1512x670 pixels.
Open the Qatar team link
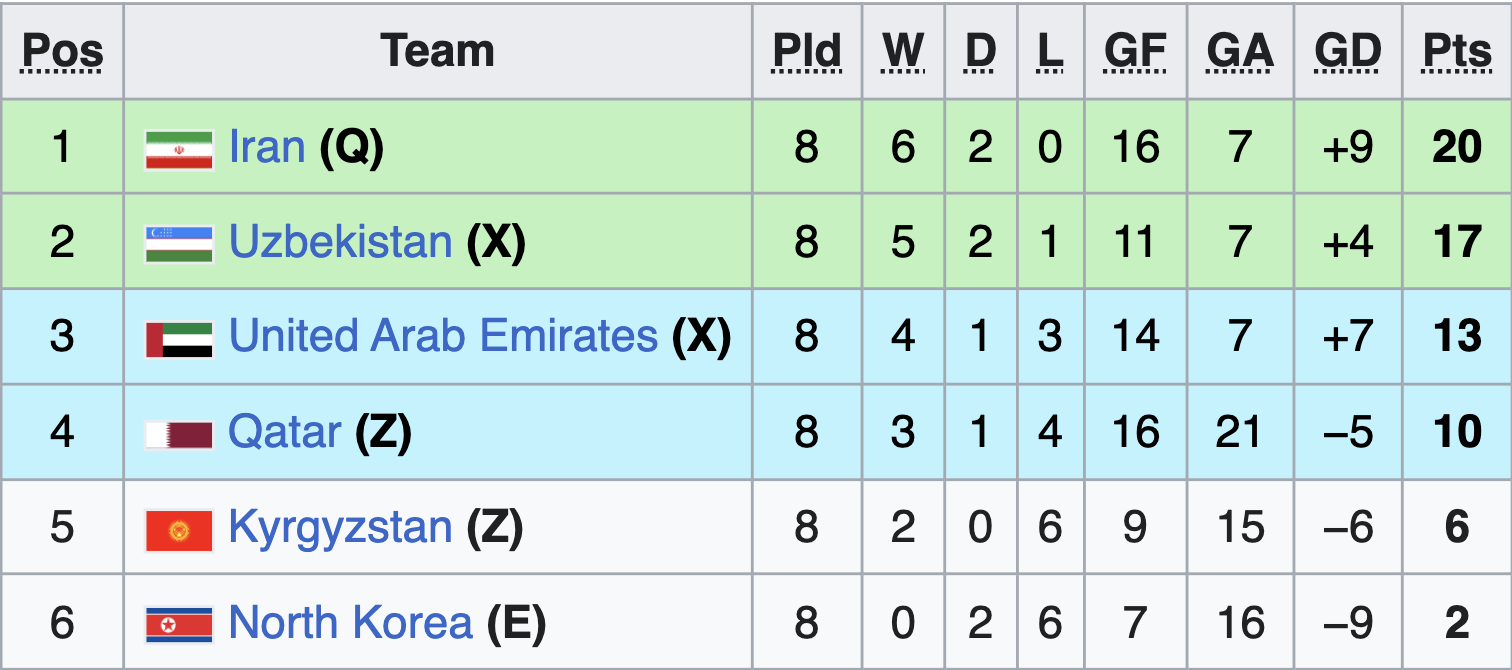[x=284, y=433]
